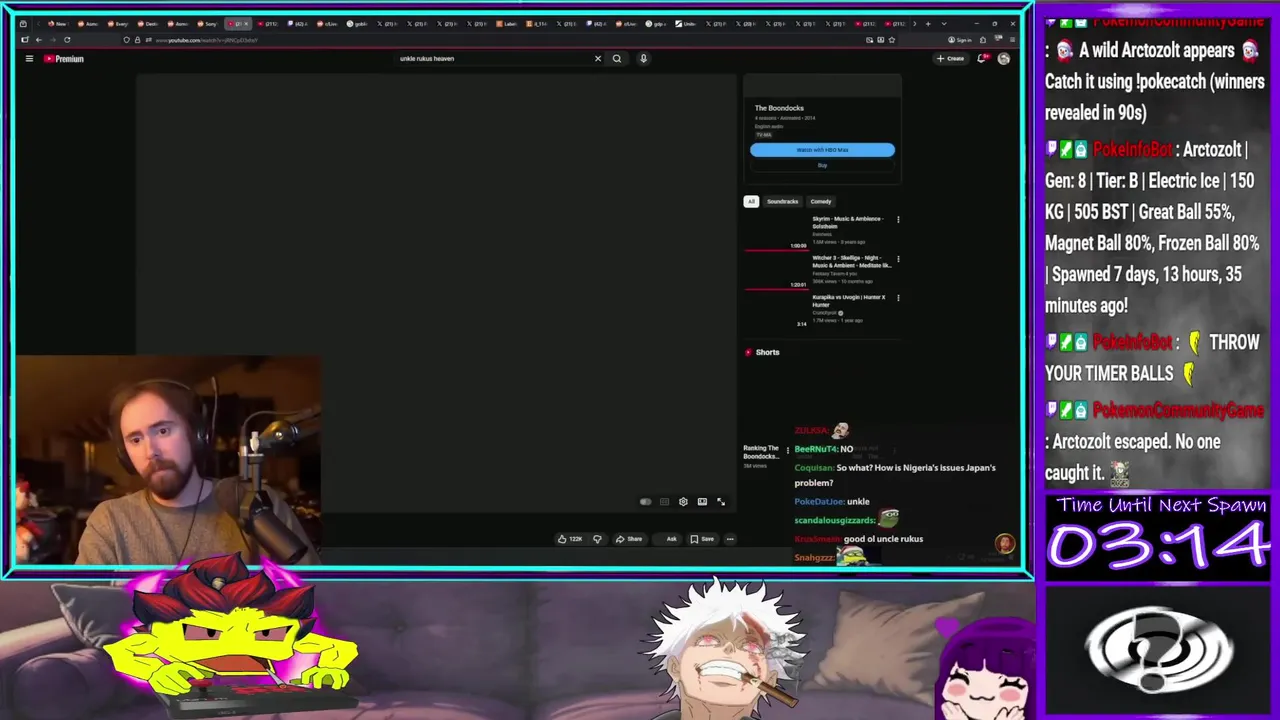The image size is (1280, 720).
Task: Open browser bookmark star icon
Action: [891, 40]
